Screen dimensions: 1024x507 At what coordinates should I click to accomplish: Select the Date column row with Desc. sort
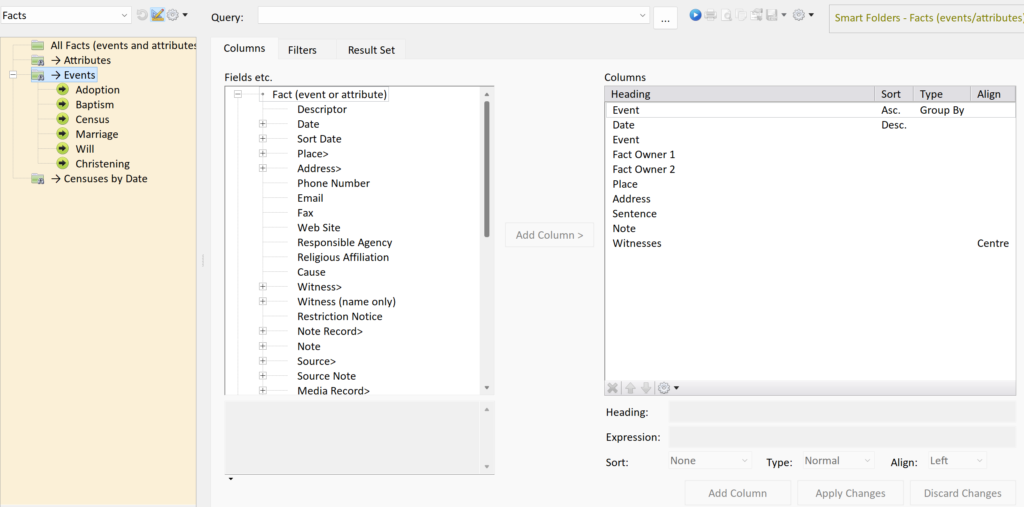pyautogui.click(x=810, y=125)
